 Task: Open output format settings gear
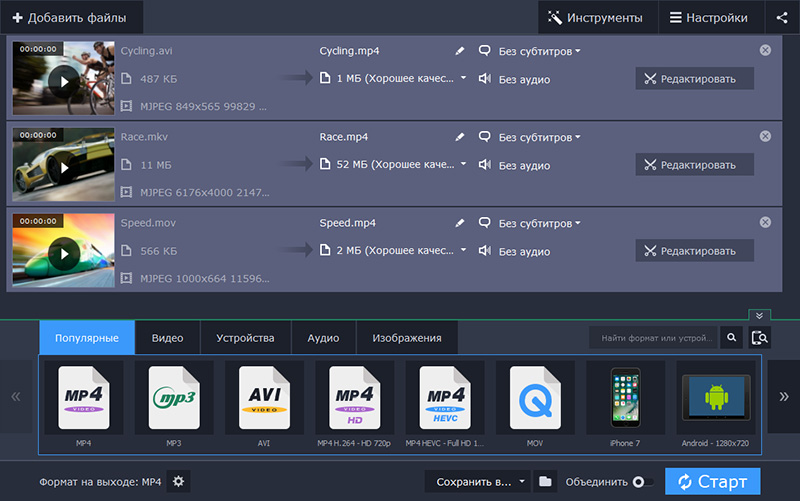(x=179, y=482)
